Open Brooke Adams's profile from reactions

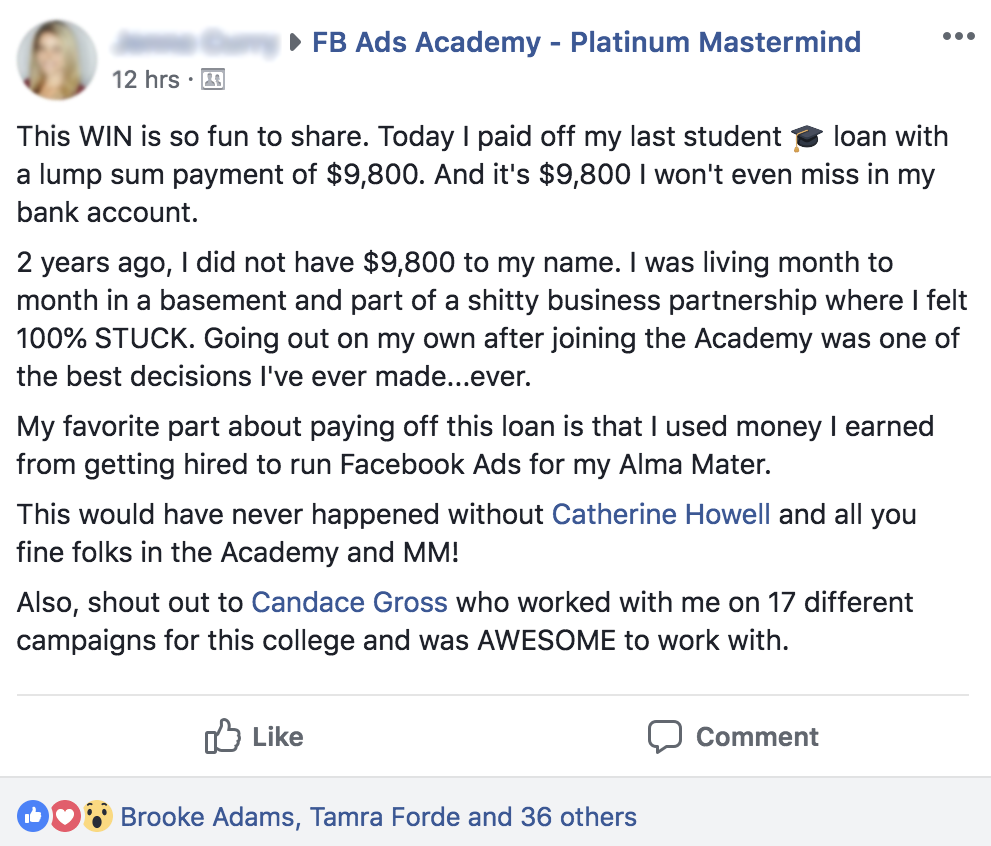[208, 817]
